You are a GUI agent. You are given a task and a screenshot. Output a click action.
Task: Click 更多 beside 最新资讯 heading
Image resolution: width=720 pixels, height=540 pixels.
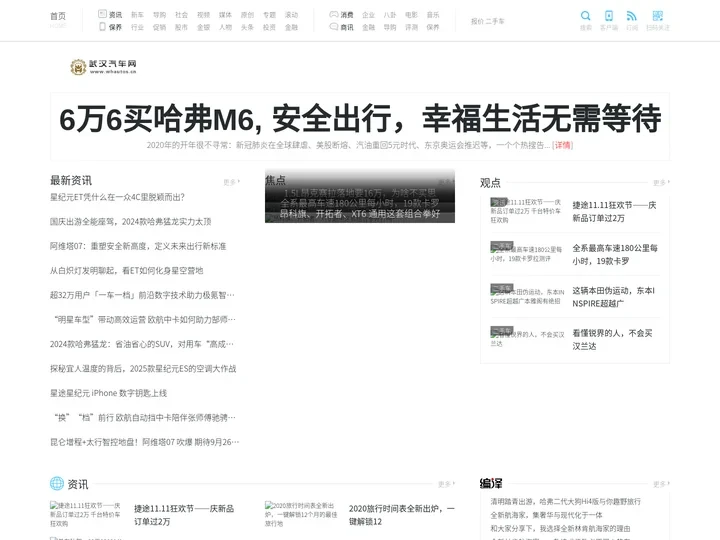click(x=231, y=182)
